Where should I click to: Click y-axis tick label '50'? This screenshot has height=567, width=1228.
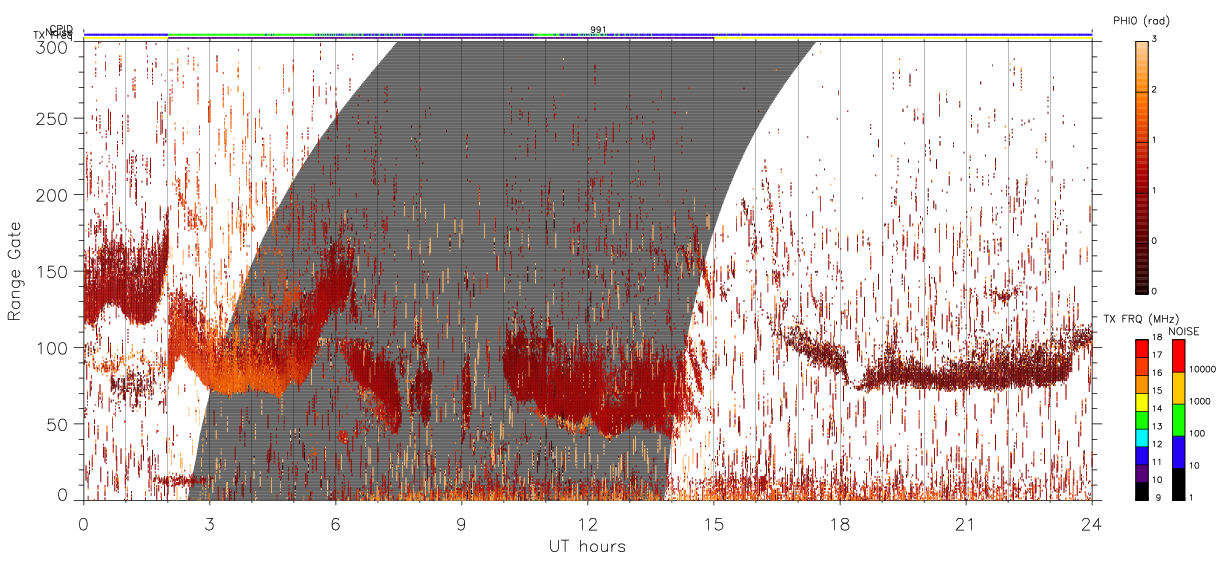click(59, 424)
